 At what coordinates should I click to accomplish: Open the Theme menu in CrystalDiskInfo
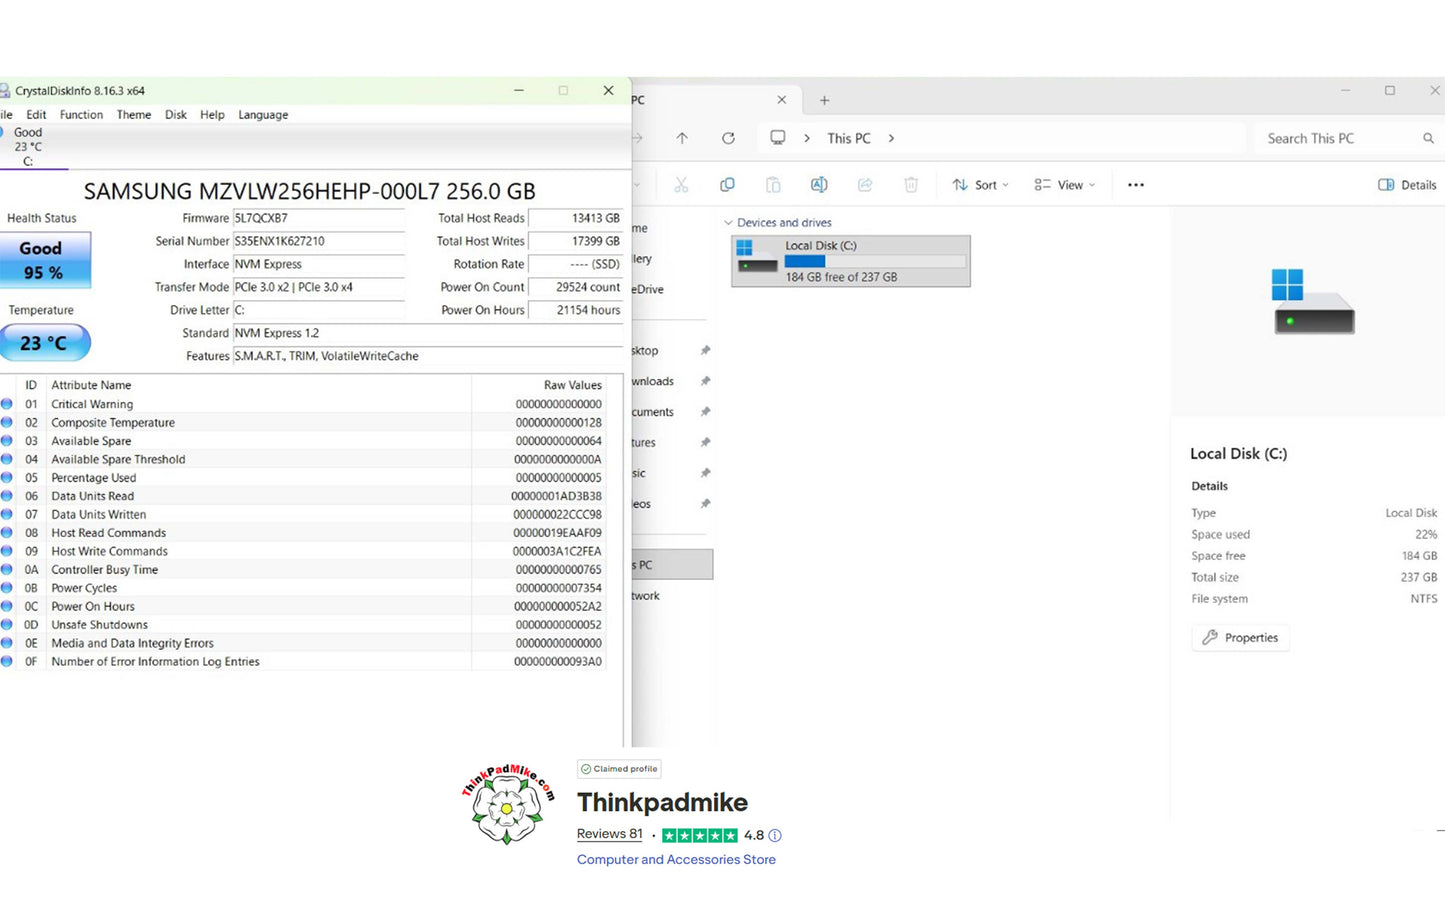(134, 115)
